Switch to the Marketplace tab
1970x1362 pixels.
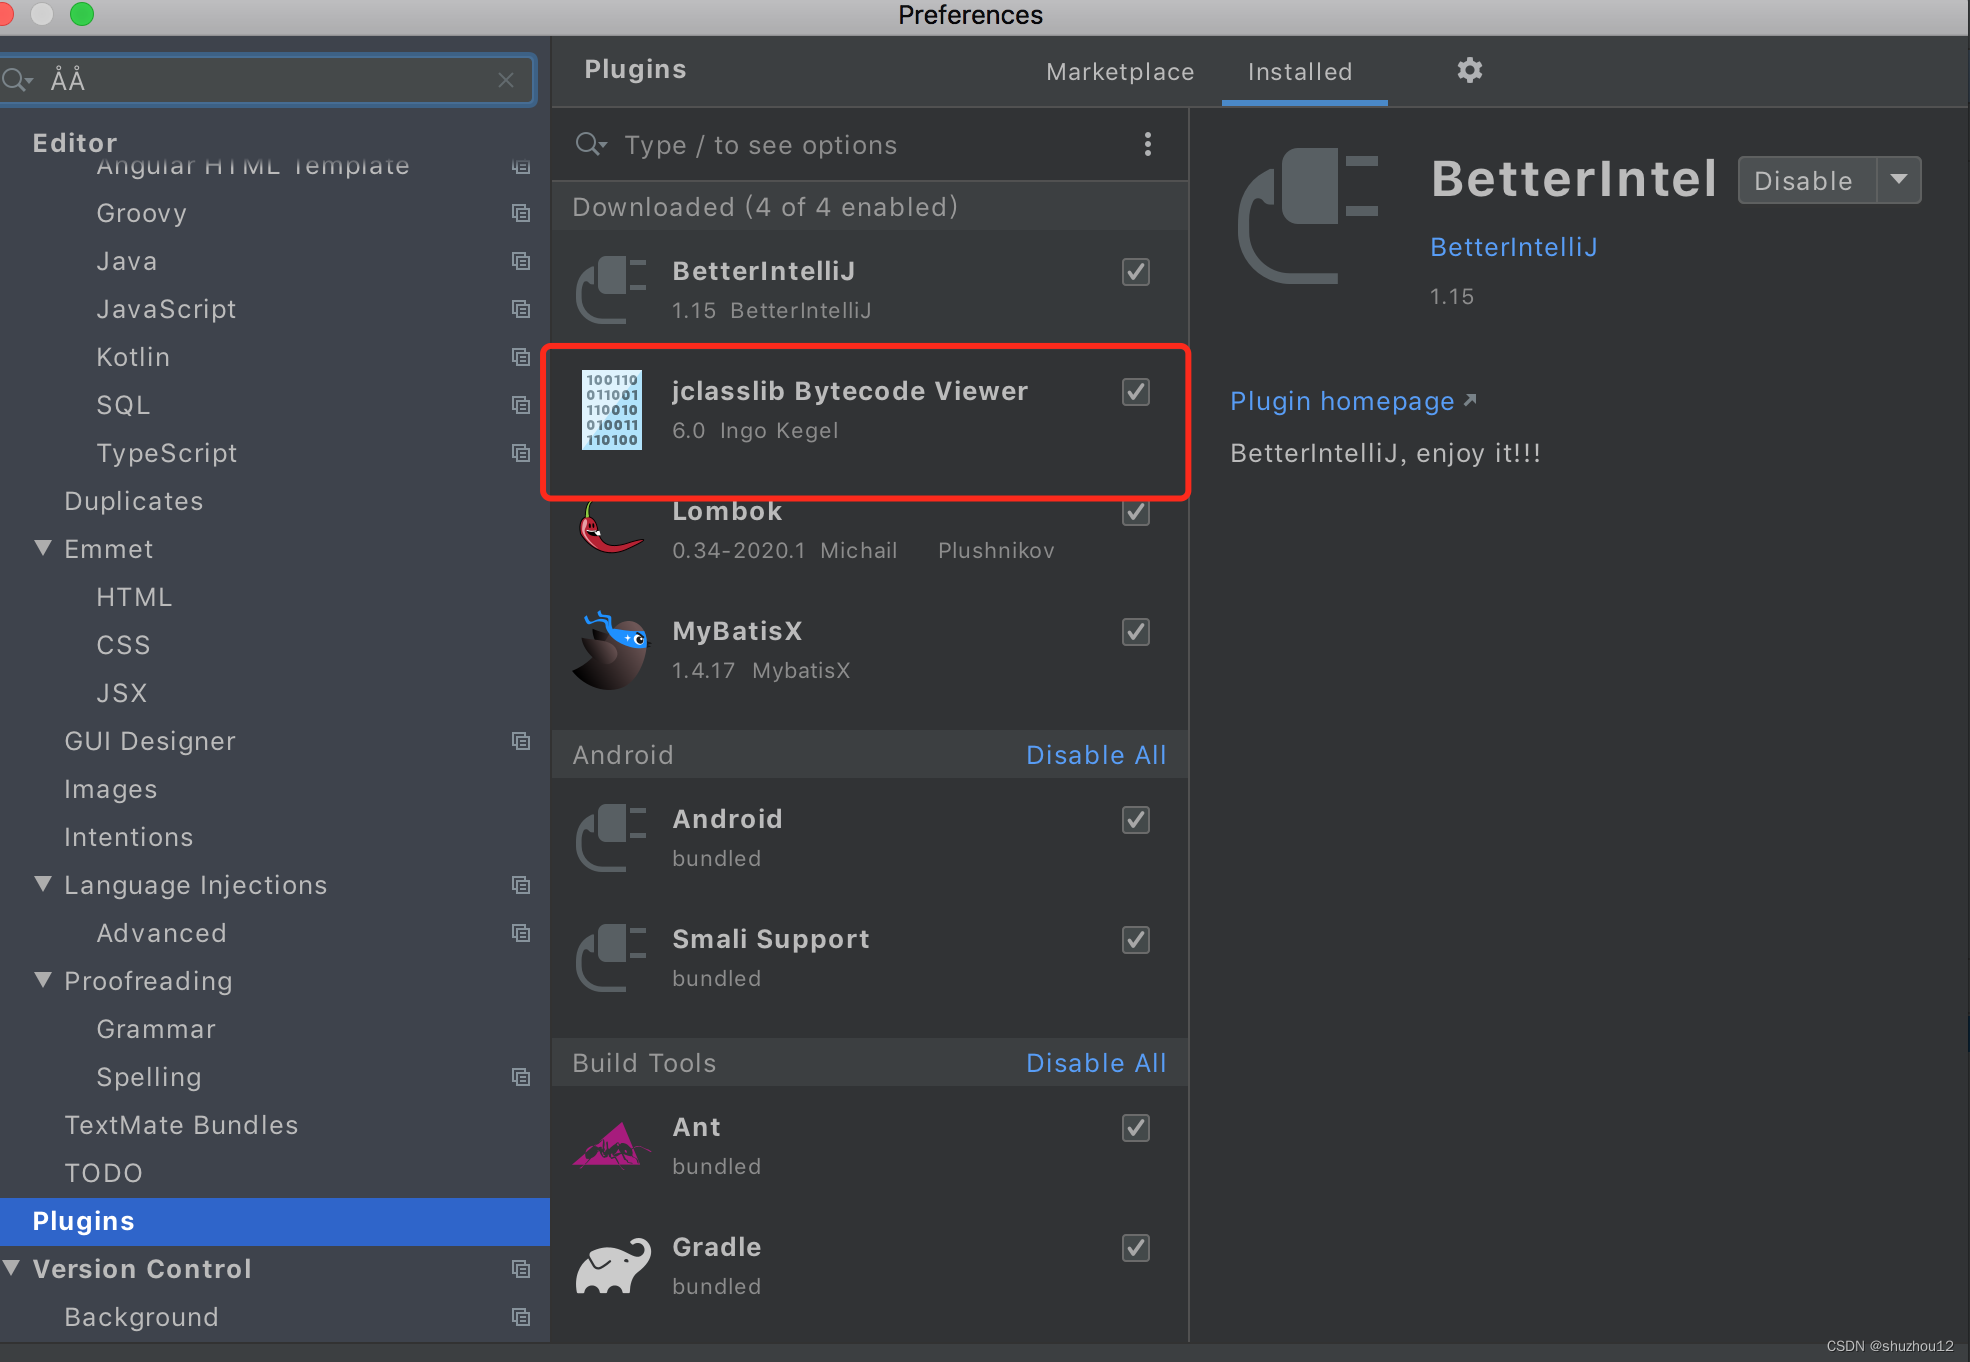click(x=1120, y=72)
